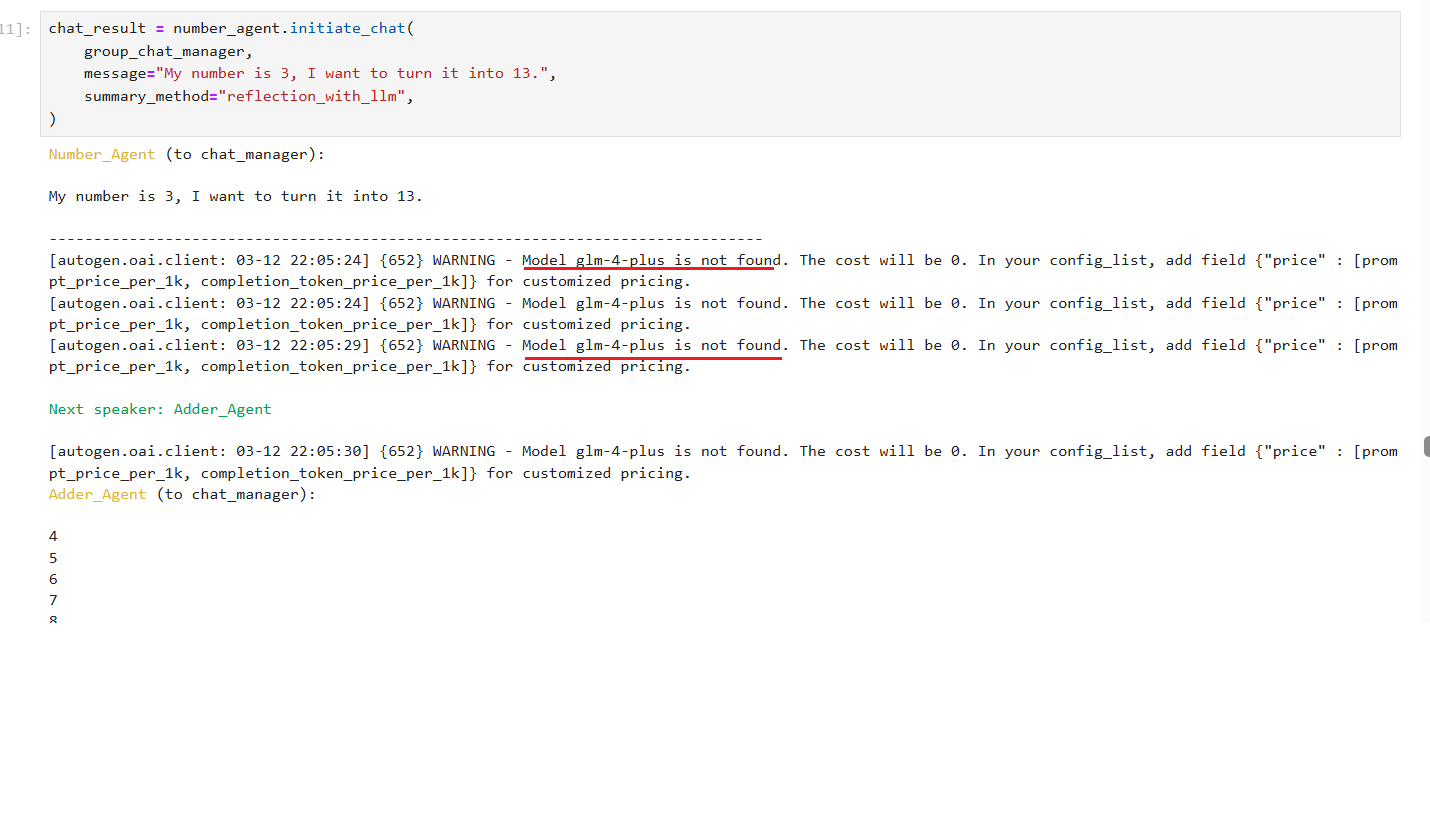Click the closing parenthesis on the last code line
This screenshot has width=1430, height=817.
coord(53,118)
